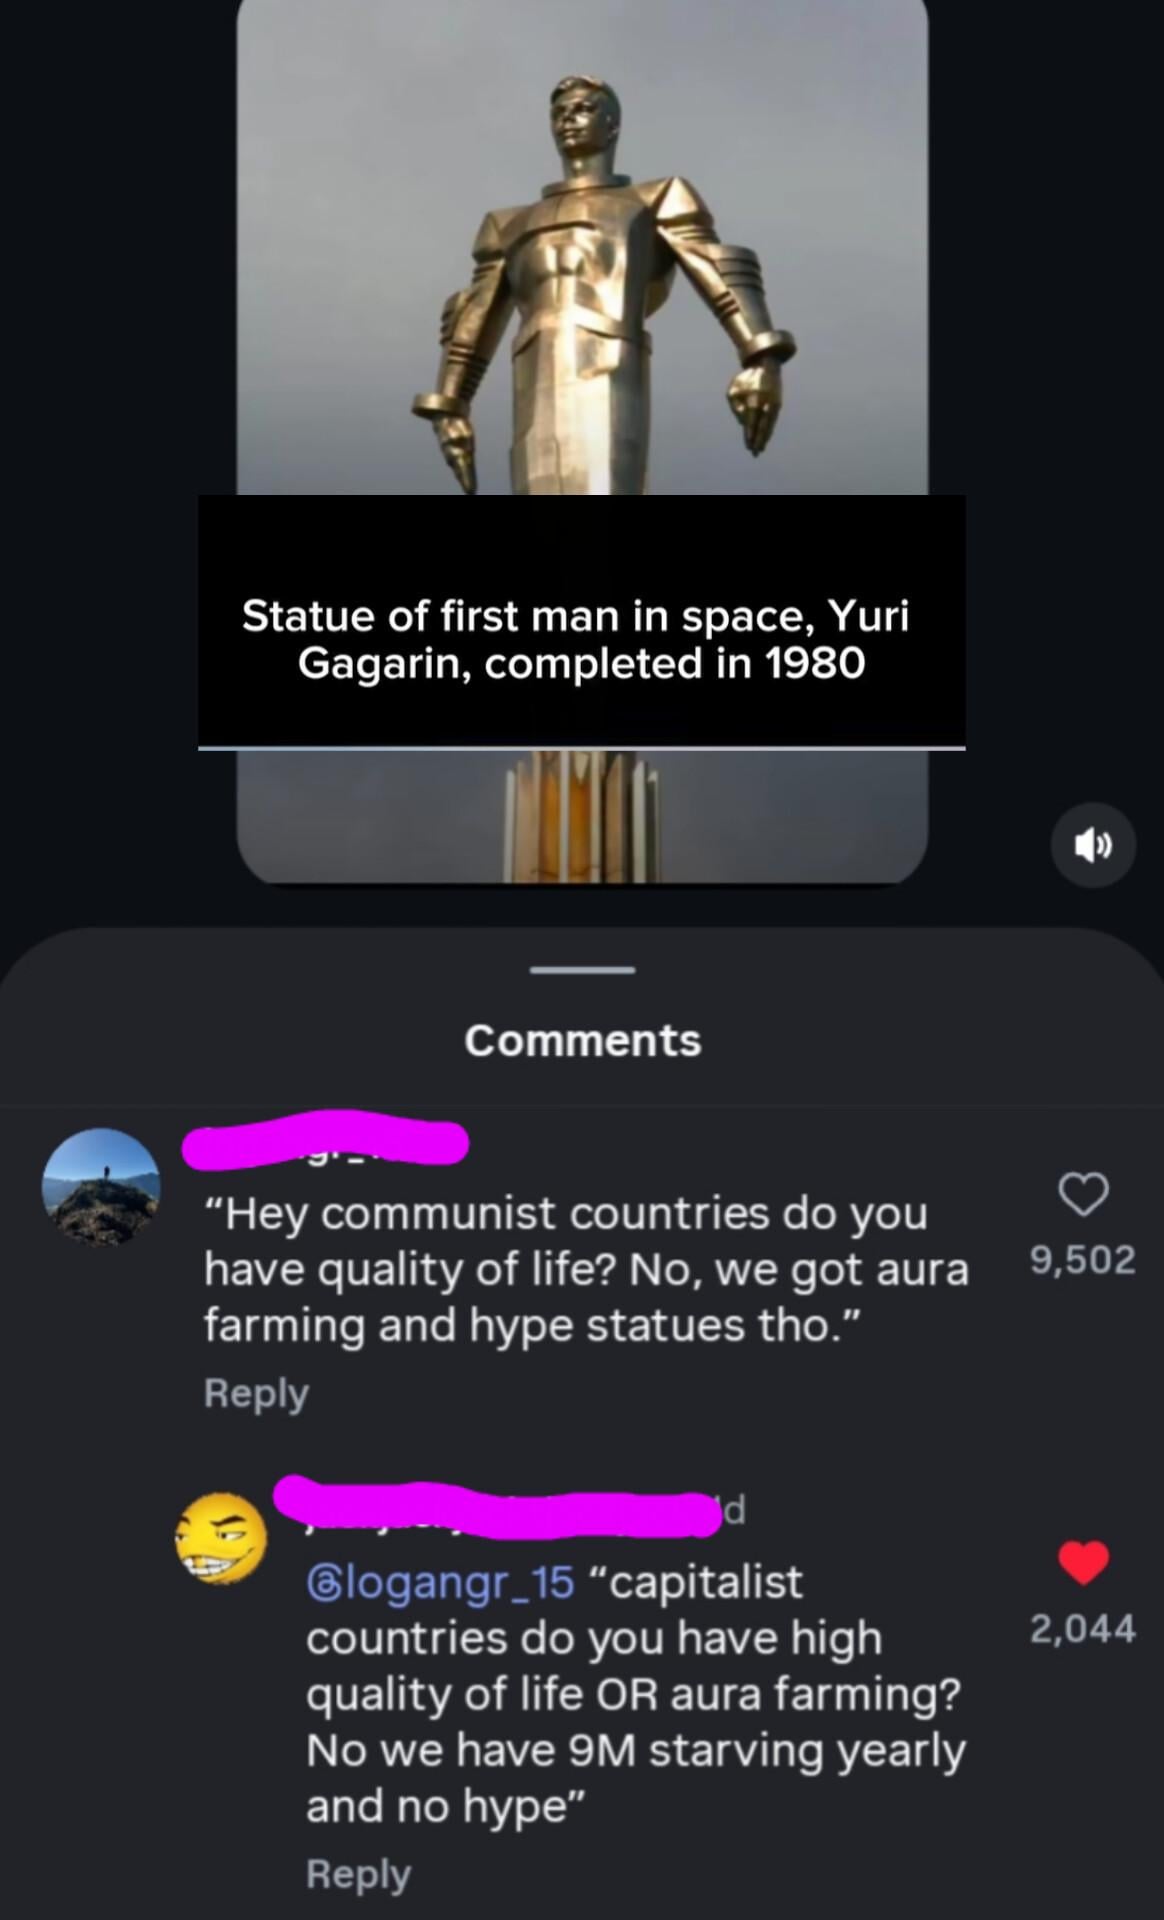Image resolution: width=1164 pixels, height=1920 pixels.
Task: Unlike the reply with the red heart
Action: click(x=1083, y=1563)
